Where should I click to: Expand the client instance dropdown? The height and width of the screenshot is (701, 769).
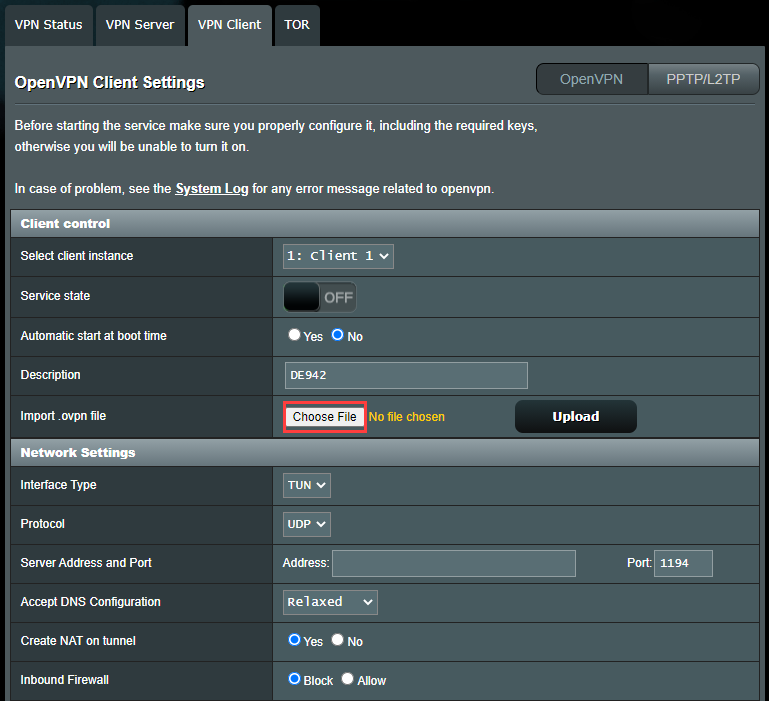coord(338,256)
